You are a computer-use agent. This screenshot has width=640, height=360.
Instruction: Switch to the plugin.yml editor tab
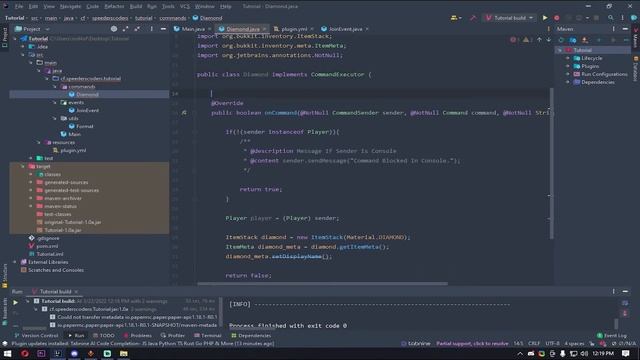pyautogui.click(x=293, y=29)
